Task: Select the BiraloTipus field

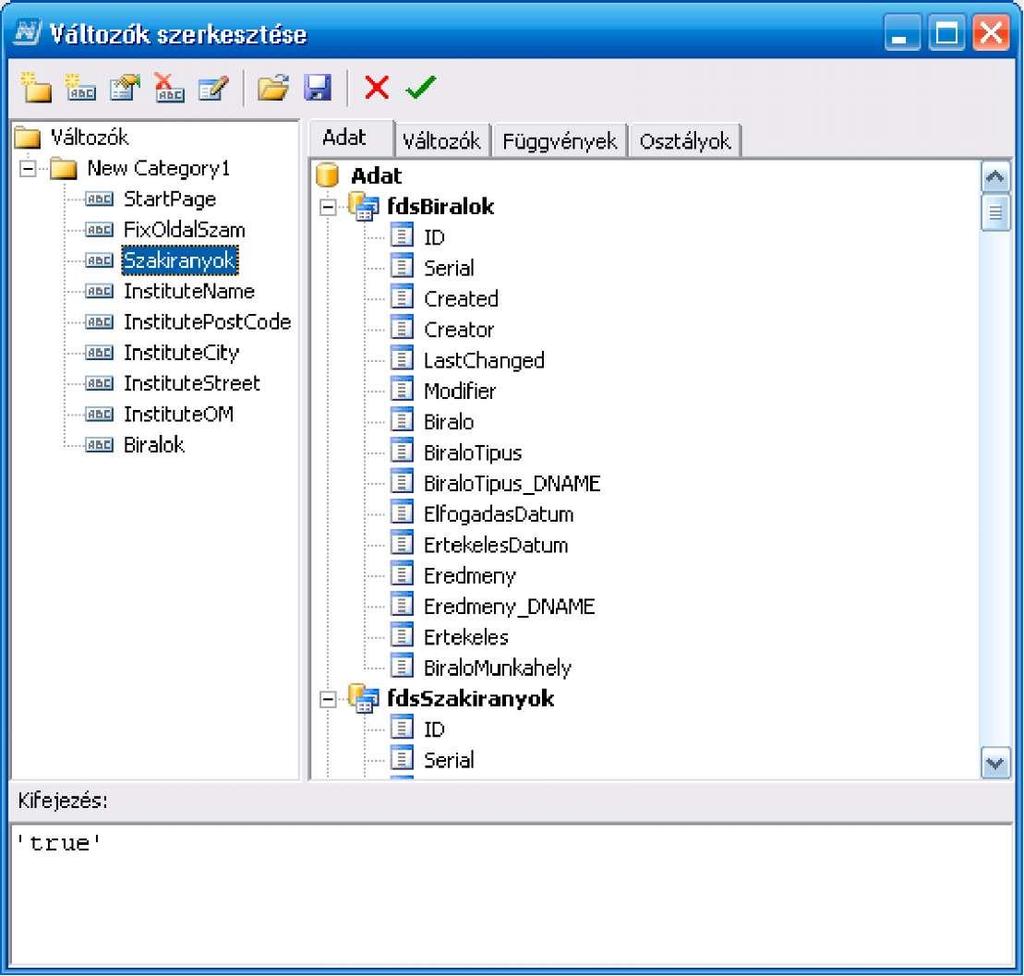Action: pyautogui.click(x=473, y=452)
